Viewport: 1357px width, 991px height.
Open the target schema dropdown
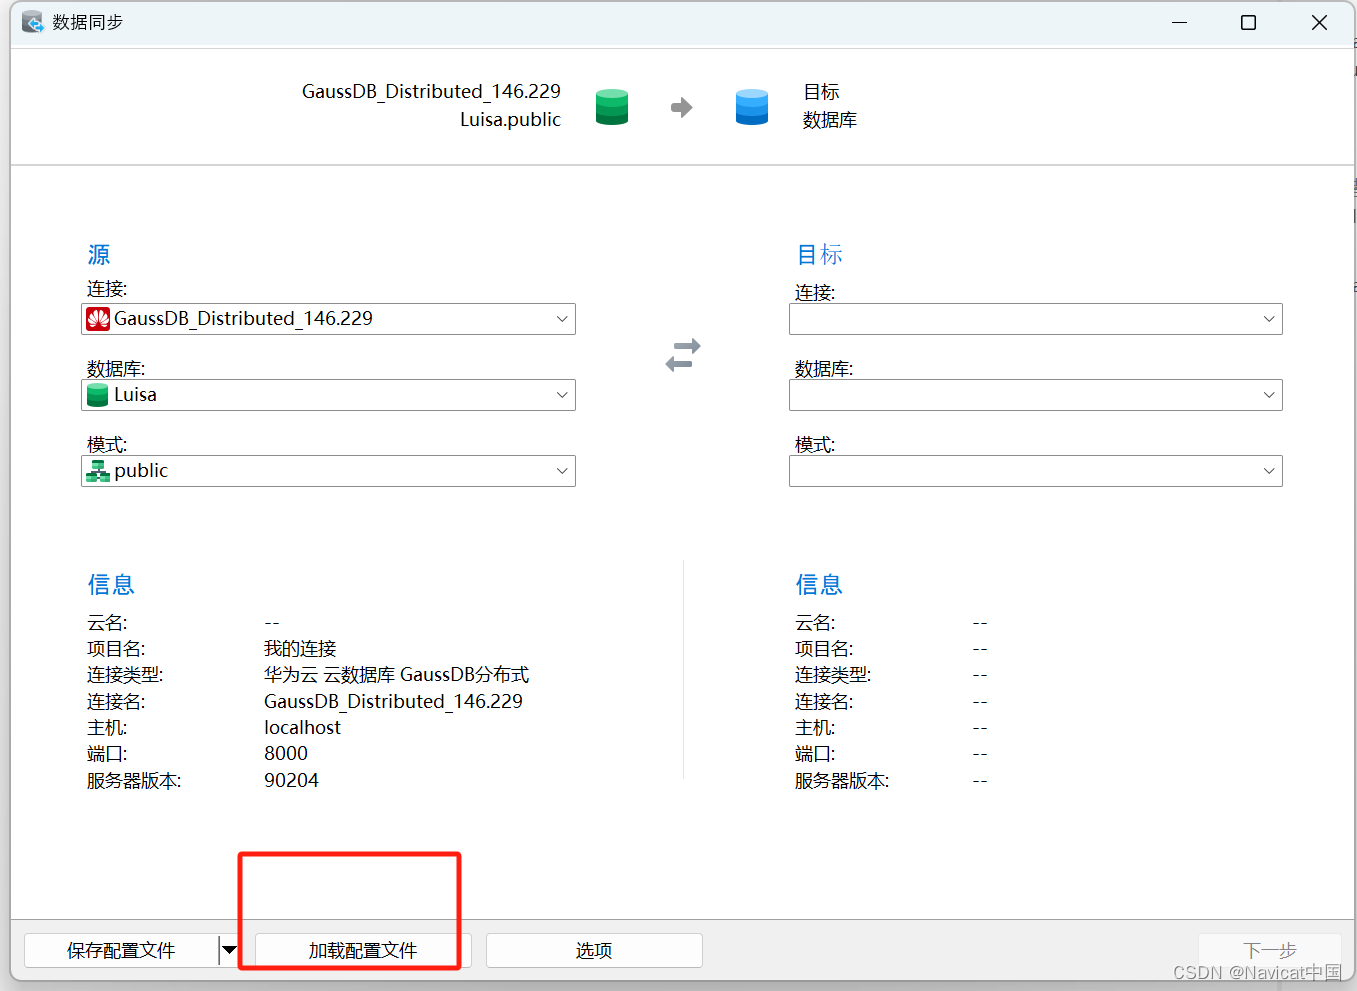(1036, 471)
